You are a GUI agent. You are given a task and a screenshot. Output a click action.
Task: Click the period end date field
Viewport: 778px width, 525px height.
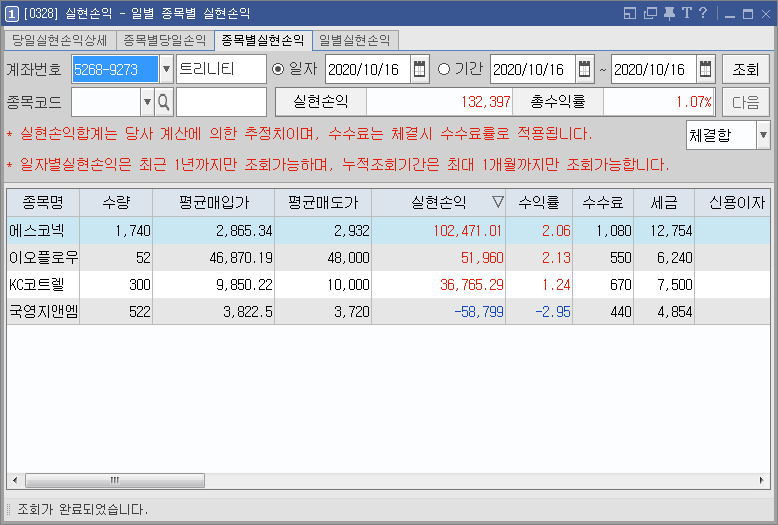(x=654, y=69)
